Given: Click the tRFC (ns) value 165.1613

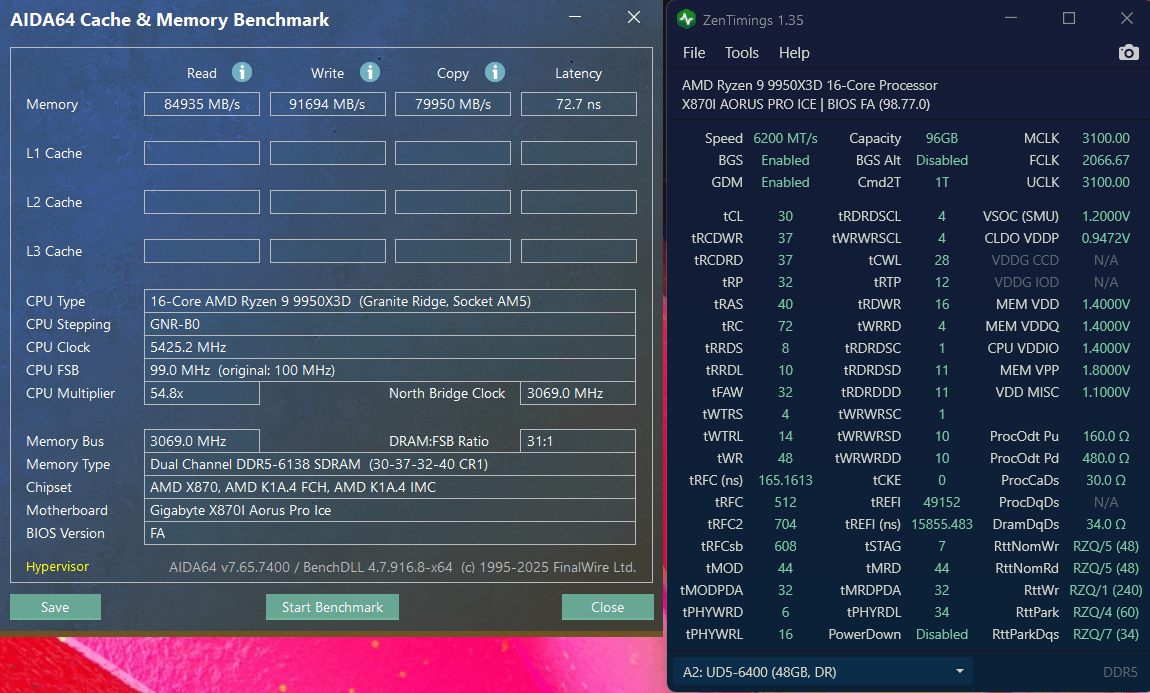Looking at the screenshot, I should [x=785, y=480].
